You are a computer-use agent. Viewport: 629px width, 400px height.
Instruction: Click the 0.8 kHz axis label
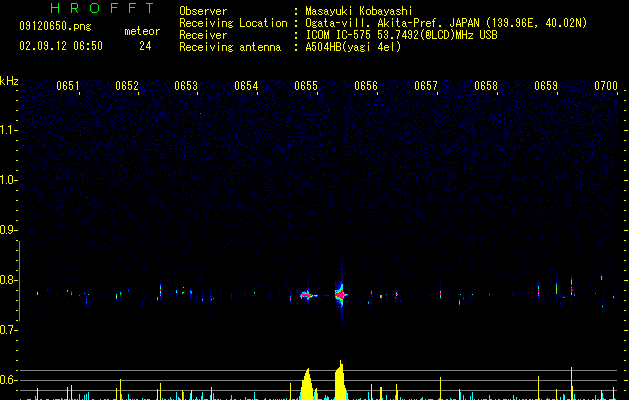click(8, 280)
